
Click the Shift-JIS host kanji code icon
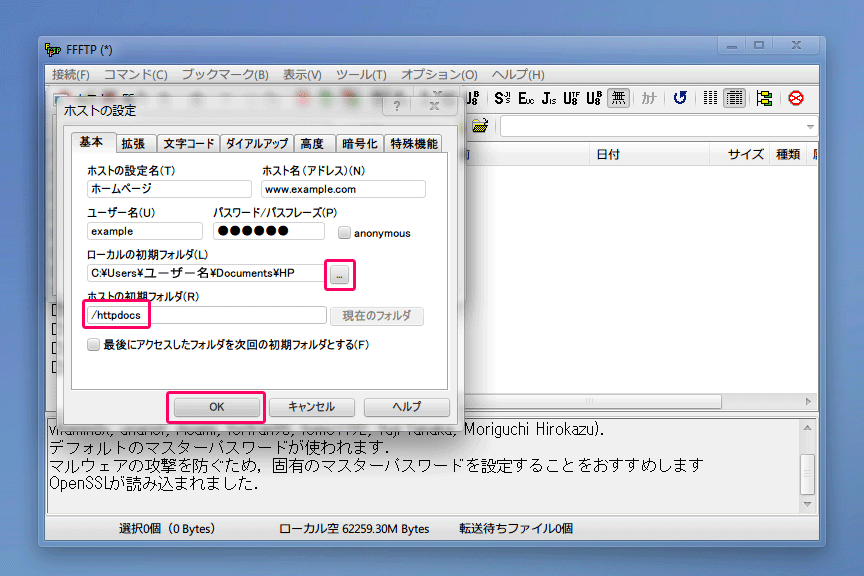click(x=502, y=98)
